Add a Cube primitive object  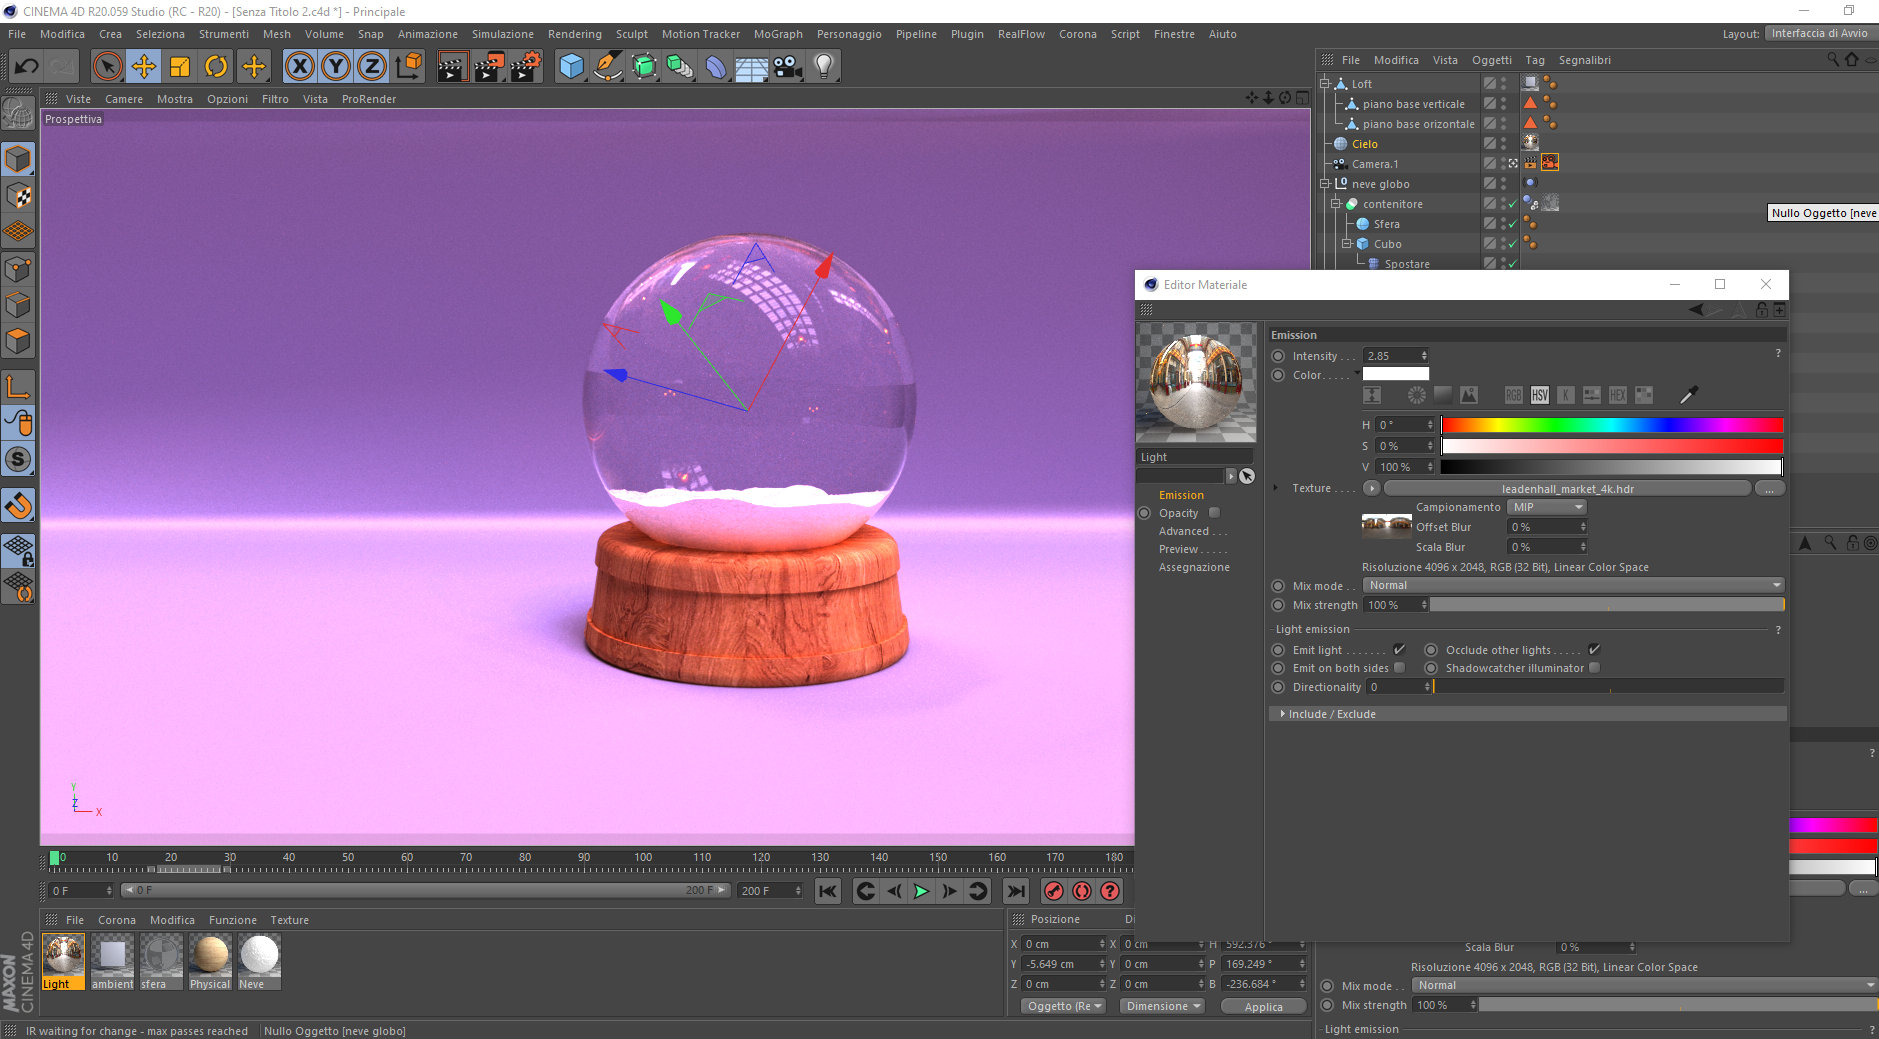pyautogui.click(x=571, y=67)
